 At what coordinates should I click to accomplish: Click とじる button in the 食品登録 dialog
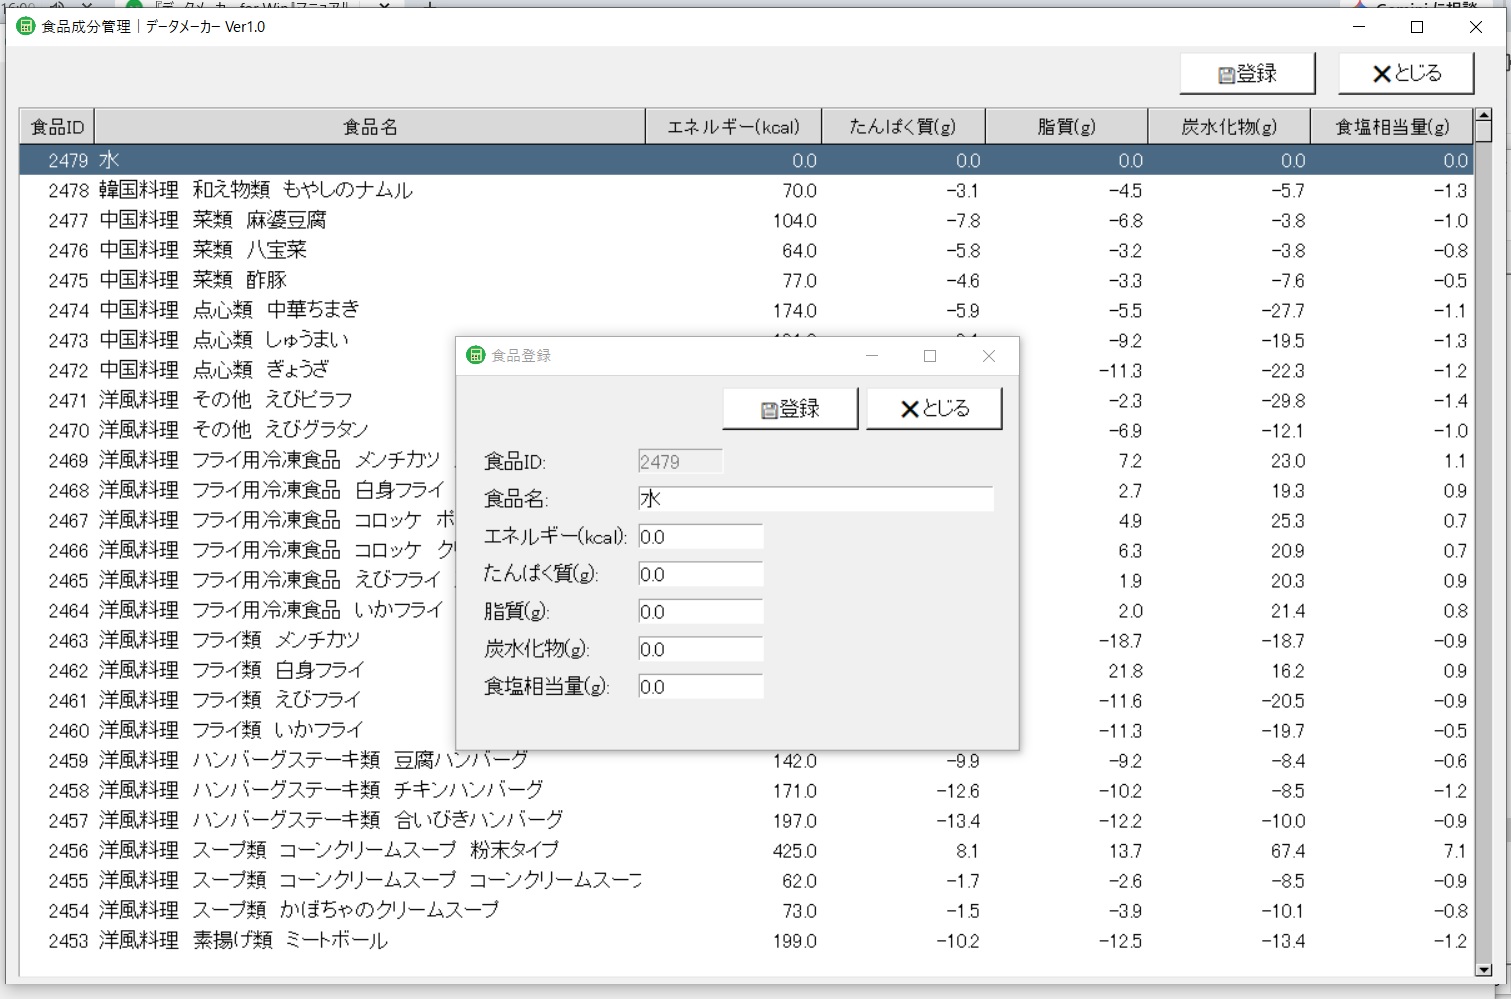(934, 409)
